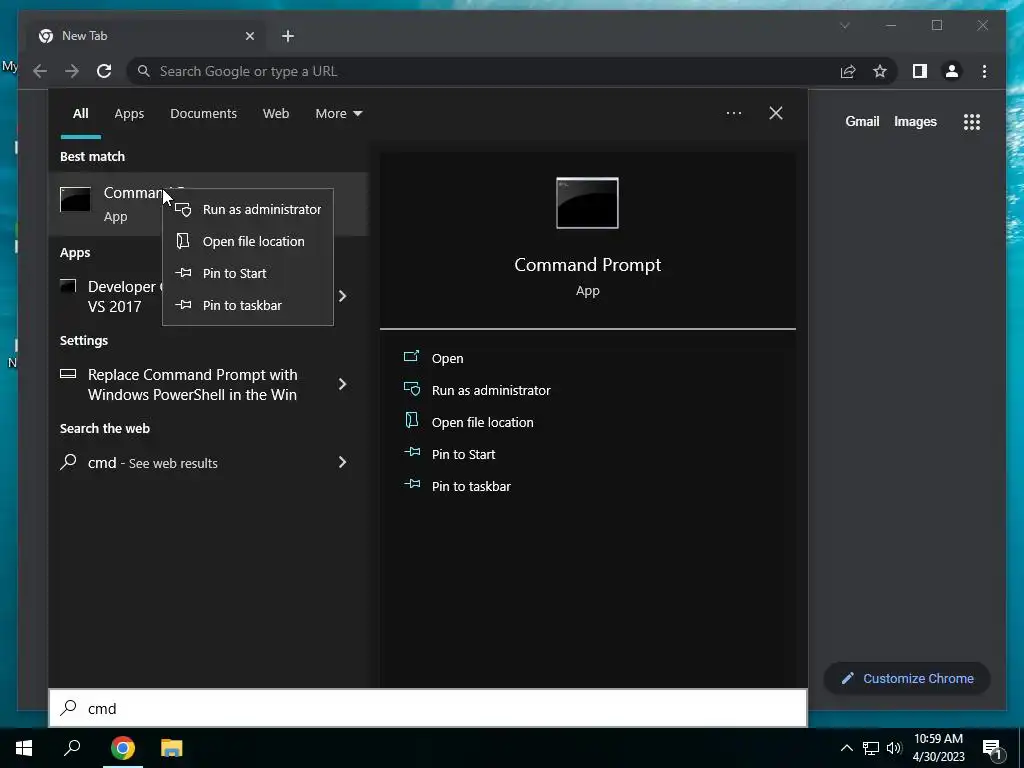Expand Developer Command Prompt VS 2017 arrow

pyautogui.click(x=342, y=296)
